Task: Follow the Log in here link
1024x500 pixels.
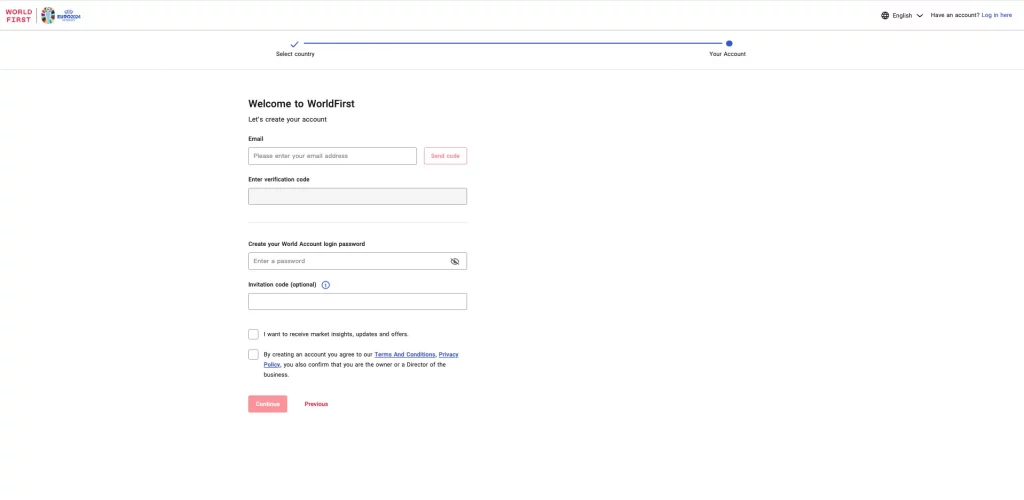Action: [x=997, y=15]
